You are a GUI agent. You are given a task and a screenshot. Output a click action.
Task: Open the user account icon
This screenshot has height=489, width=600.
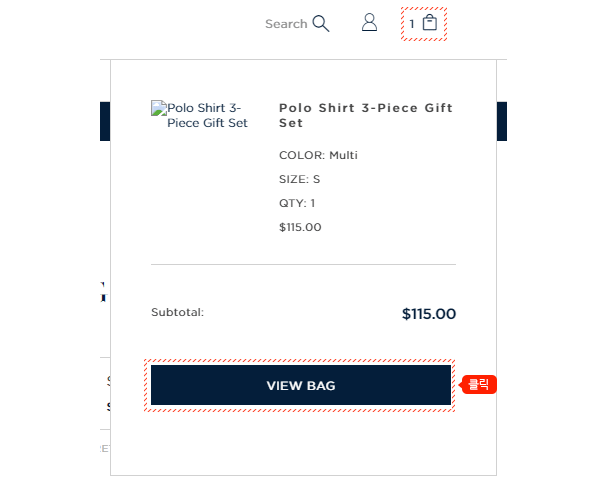click(x=369, y=22)
